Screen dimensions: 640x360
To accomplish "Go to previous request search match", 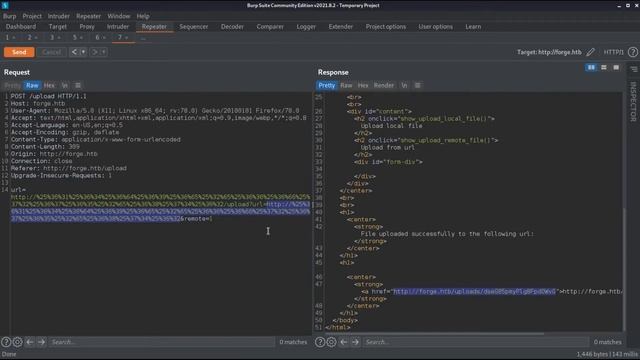I will pyautogui.click(x=30, y=342).
